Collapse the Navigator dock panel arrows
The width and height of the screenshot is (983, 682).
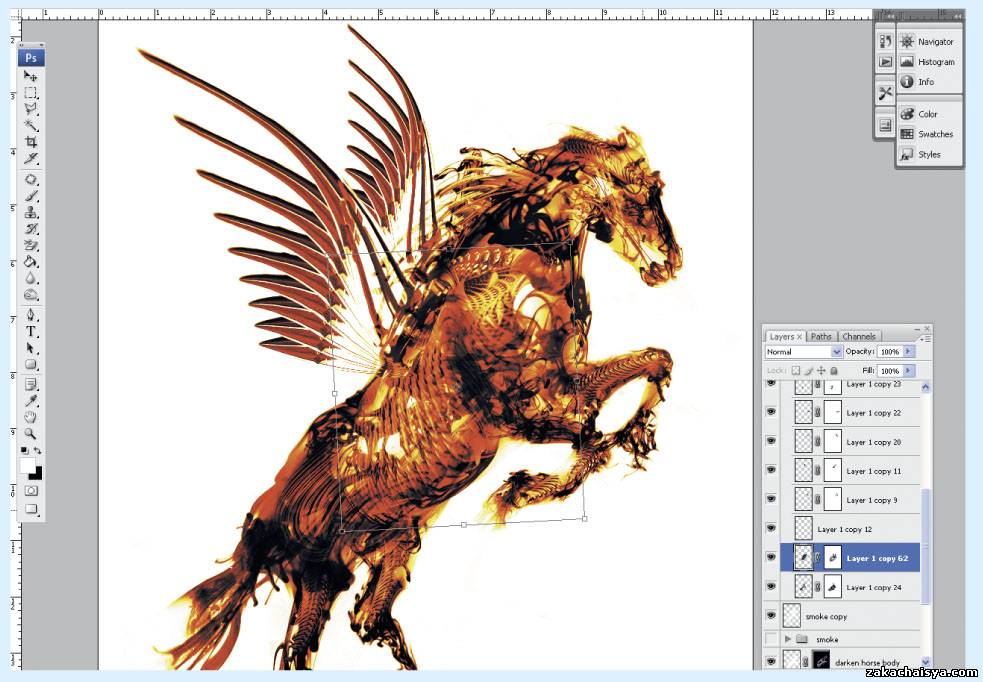click(957, 15)
